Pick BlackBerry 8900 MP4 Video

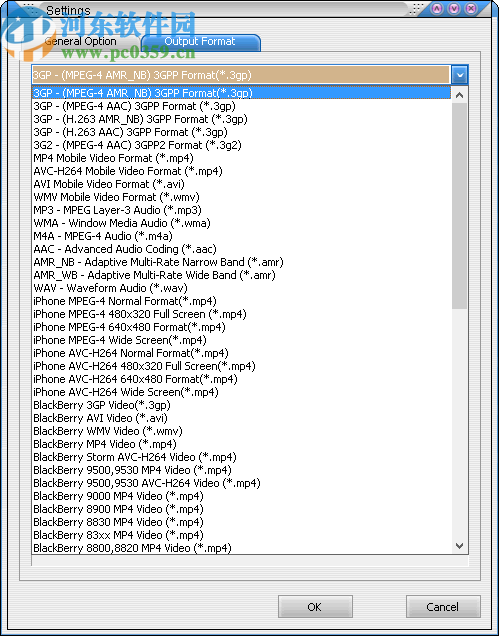241,509
